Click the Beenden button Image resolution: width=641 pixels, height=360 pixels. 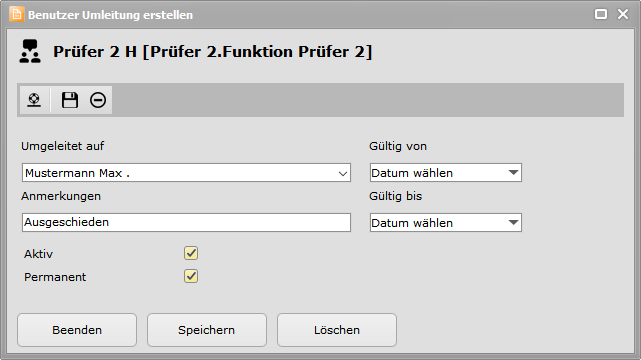(77, 330)
